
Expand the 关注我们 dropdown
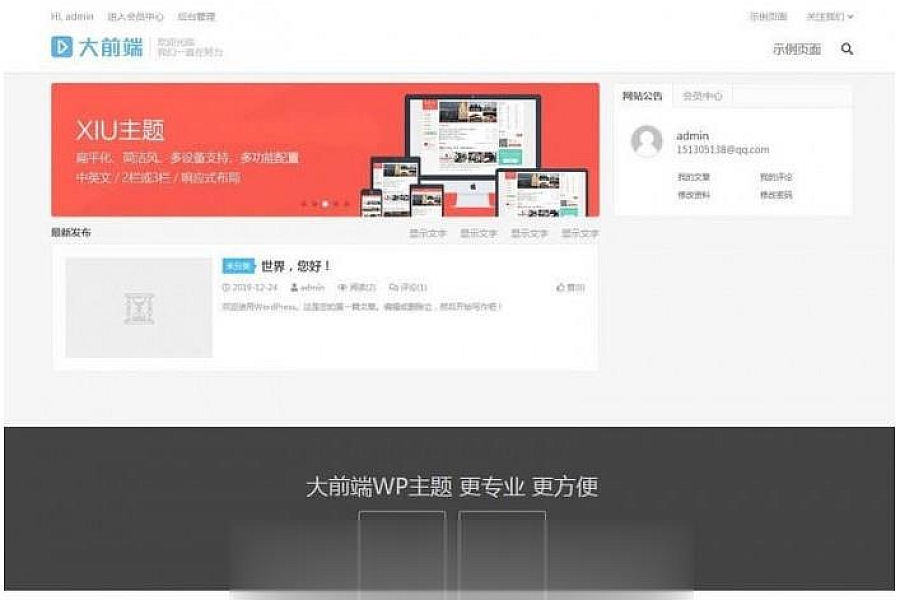coord(830,17)
